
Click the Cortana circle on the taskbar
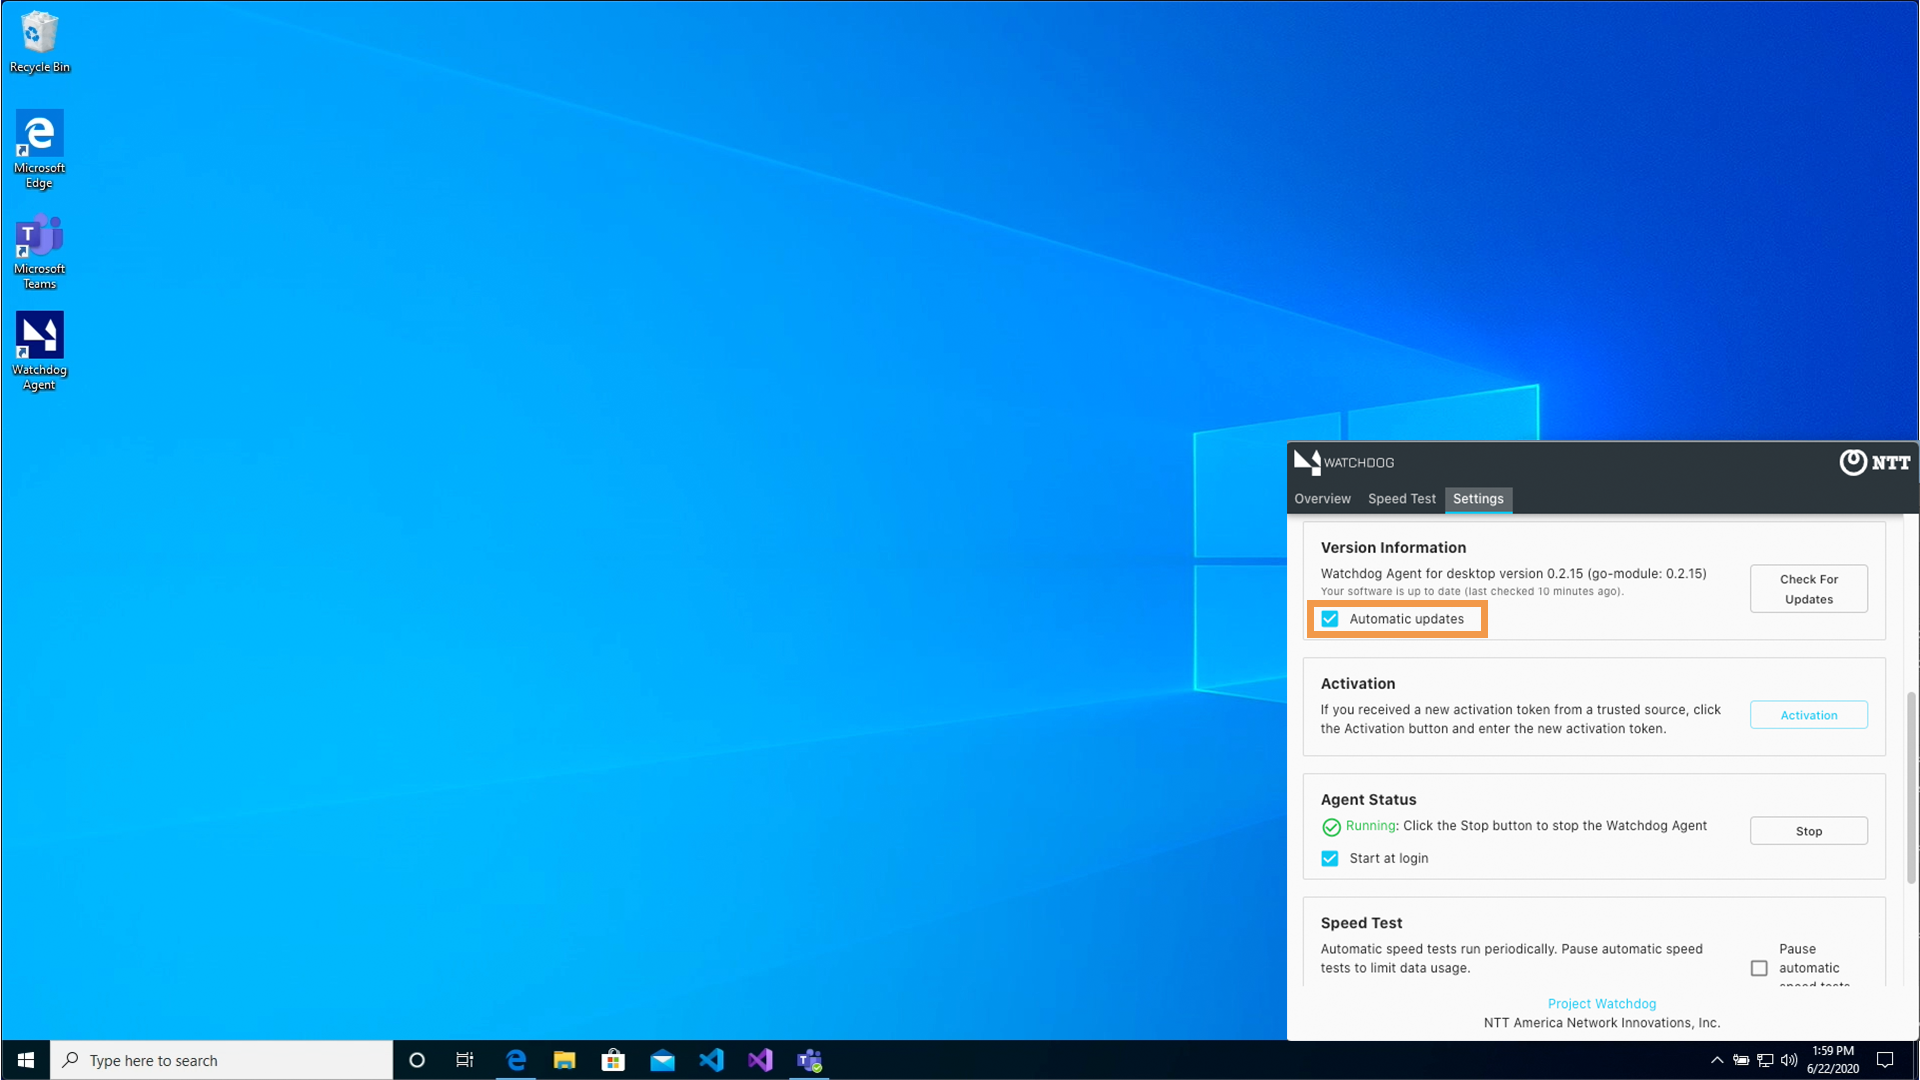tap(417, 1060)
